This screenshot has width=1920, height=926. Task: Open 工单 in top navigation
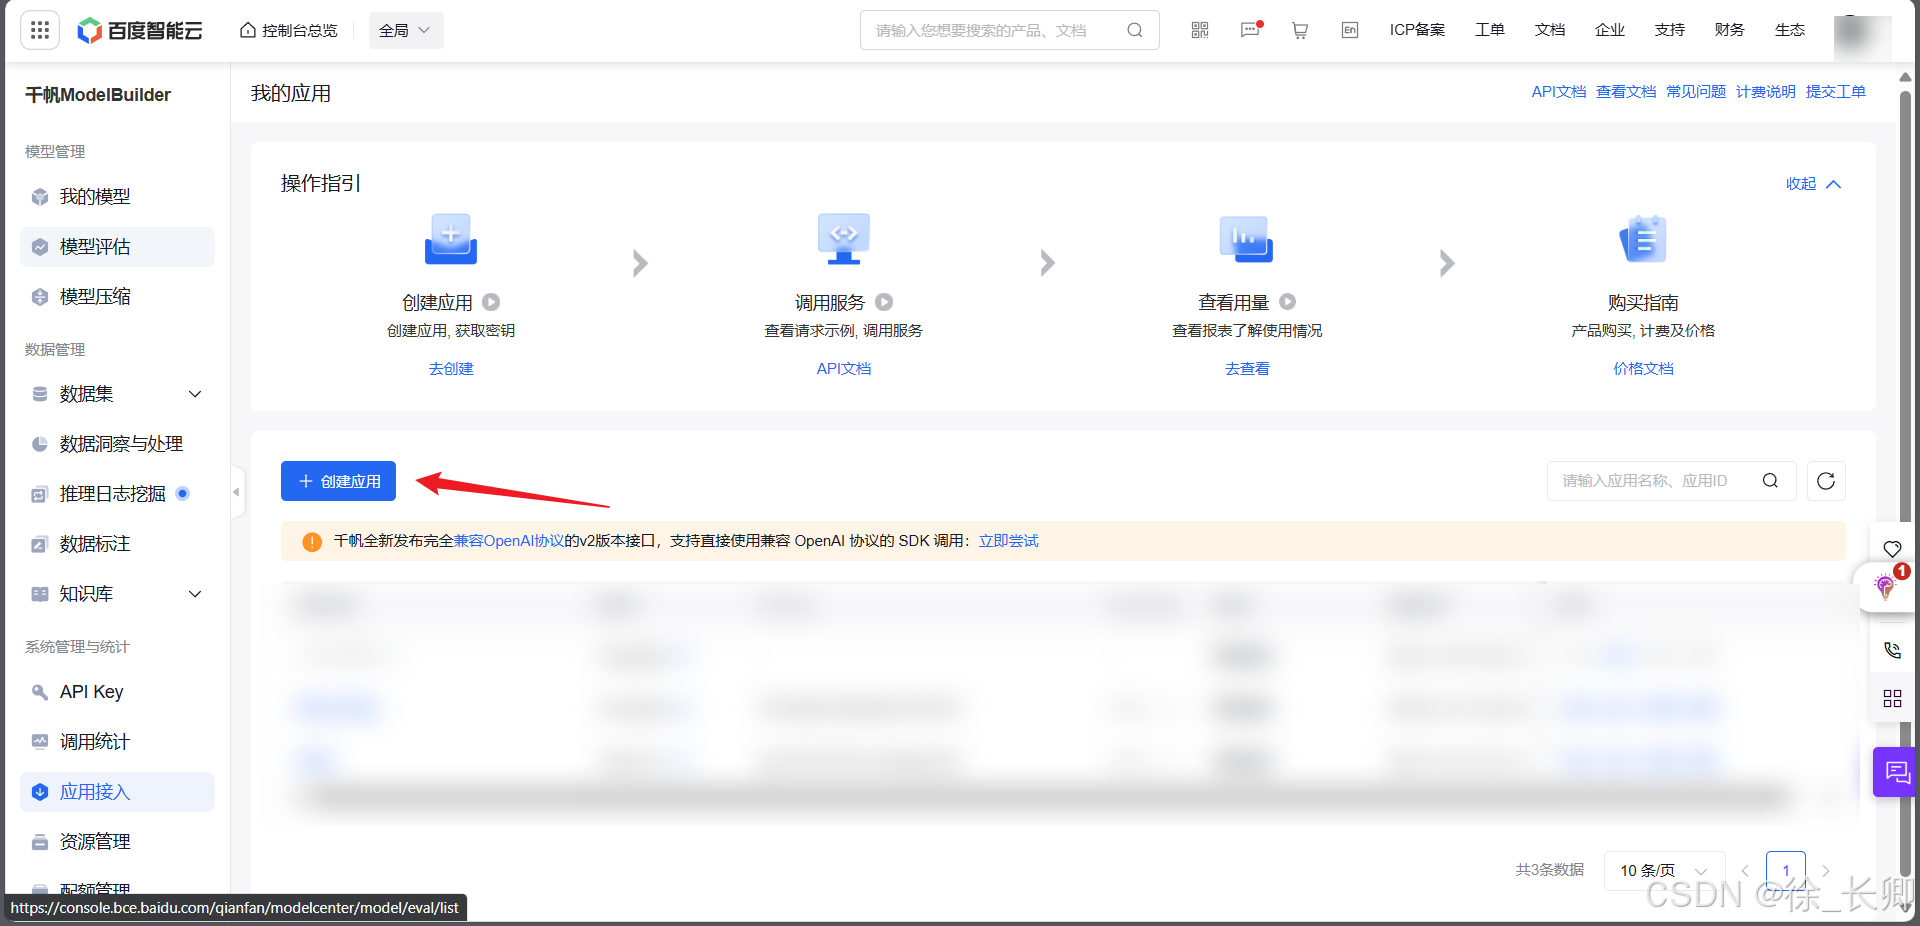[1490, 30]
